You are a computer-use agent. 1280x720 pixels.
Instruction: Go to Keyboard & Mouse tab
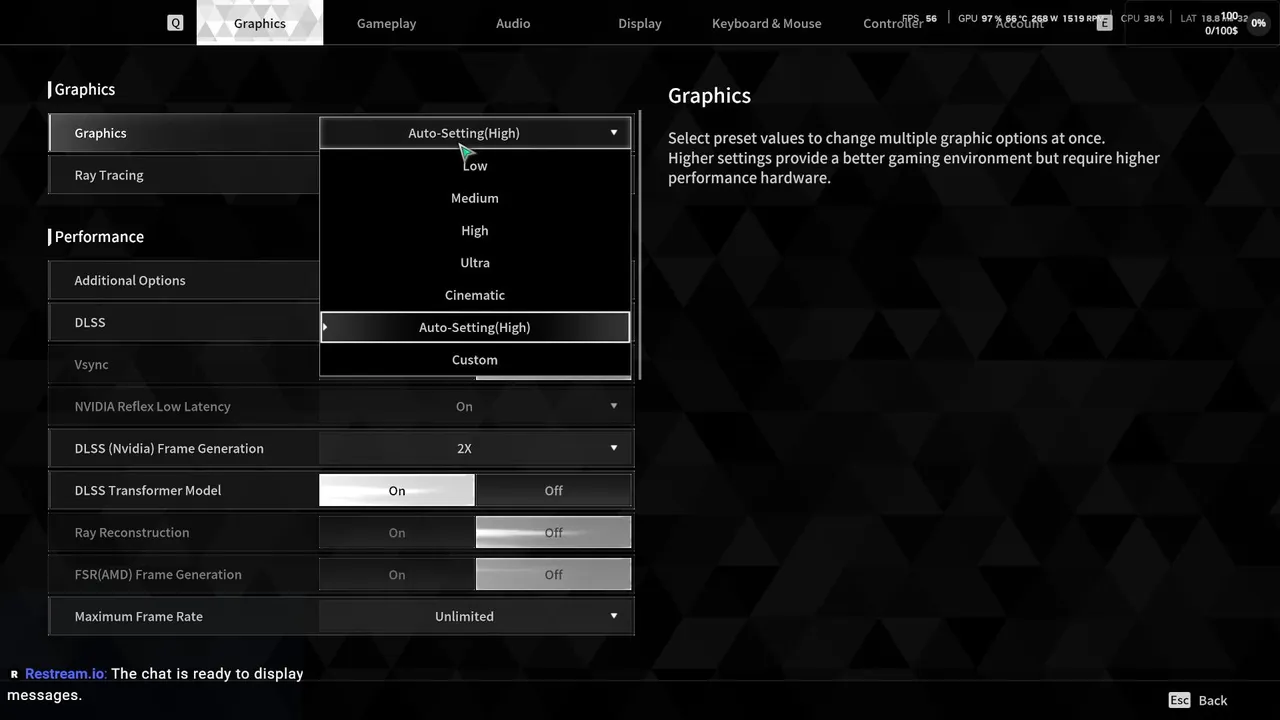point(767,23)
